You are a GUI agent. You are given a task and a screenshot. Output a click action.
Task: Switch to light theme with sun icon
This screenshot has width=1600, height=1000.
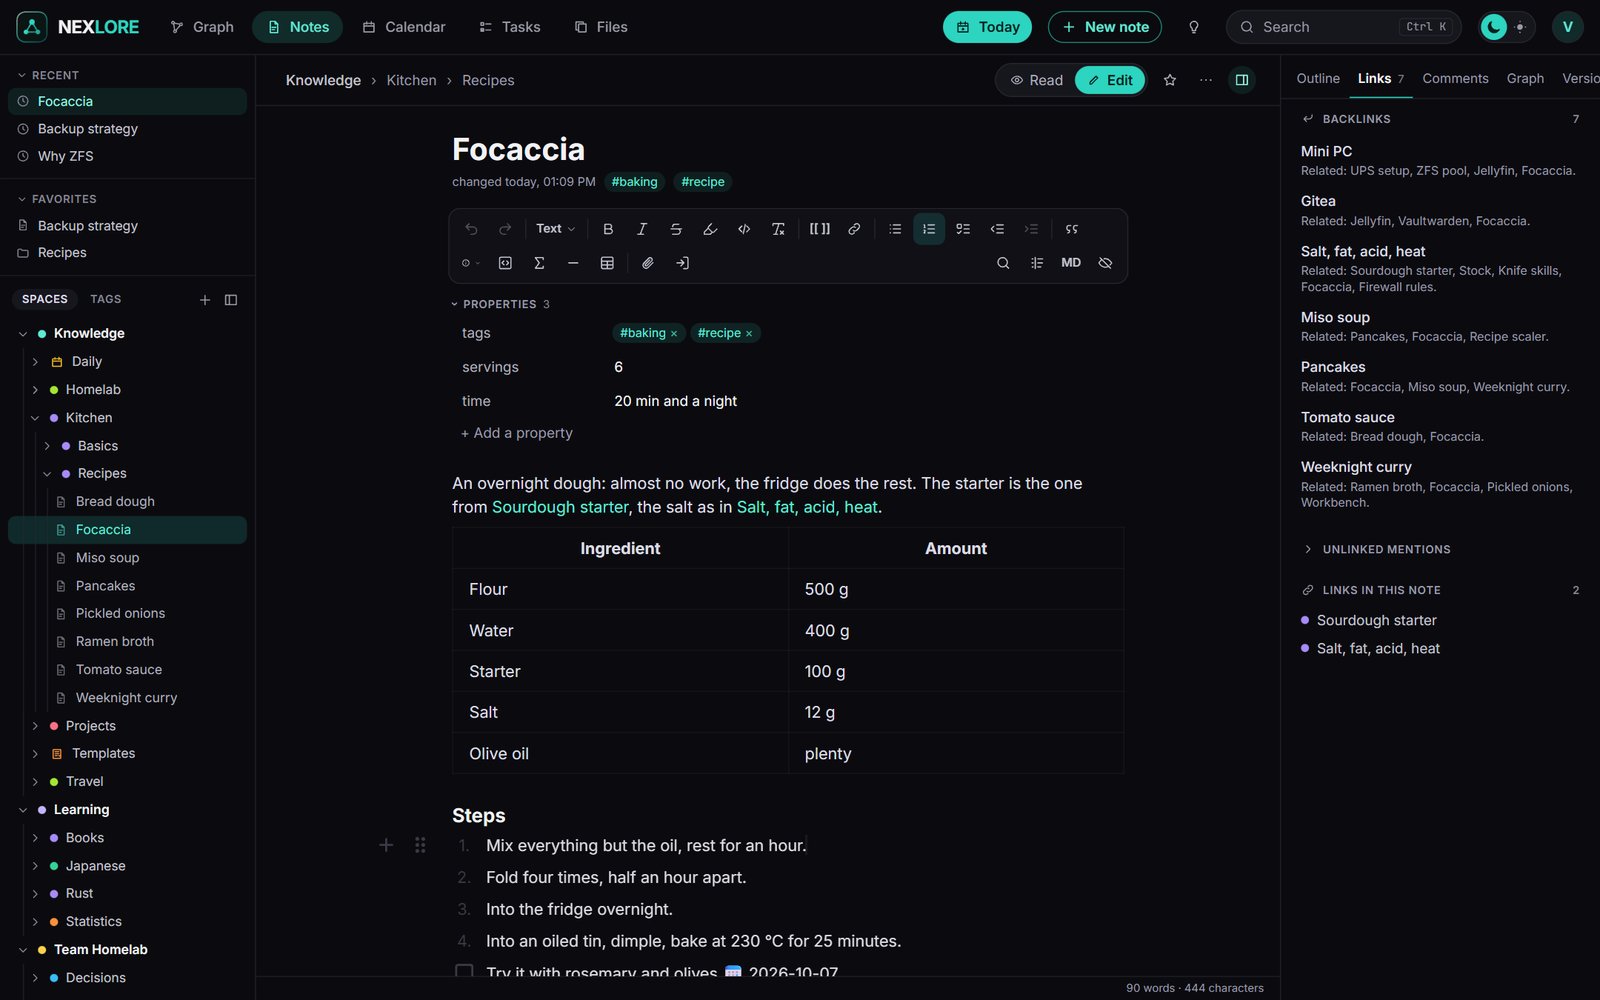click(x=1520, y=27)
